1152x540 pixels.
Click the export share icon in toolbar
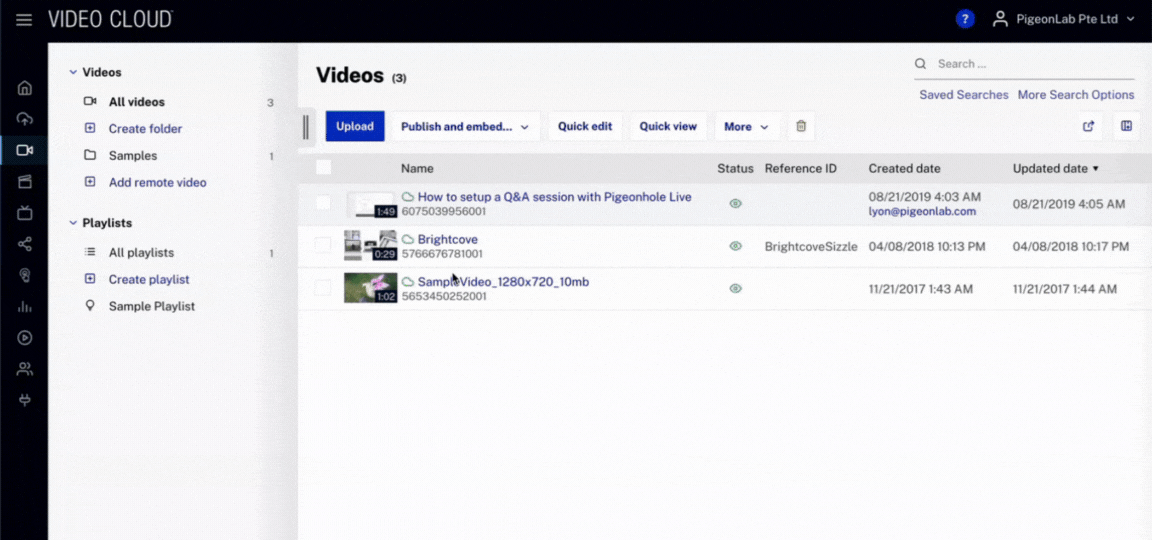pyautogui.click(x=1089, y=126)
